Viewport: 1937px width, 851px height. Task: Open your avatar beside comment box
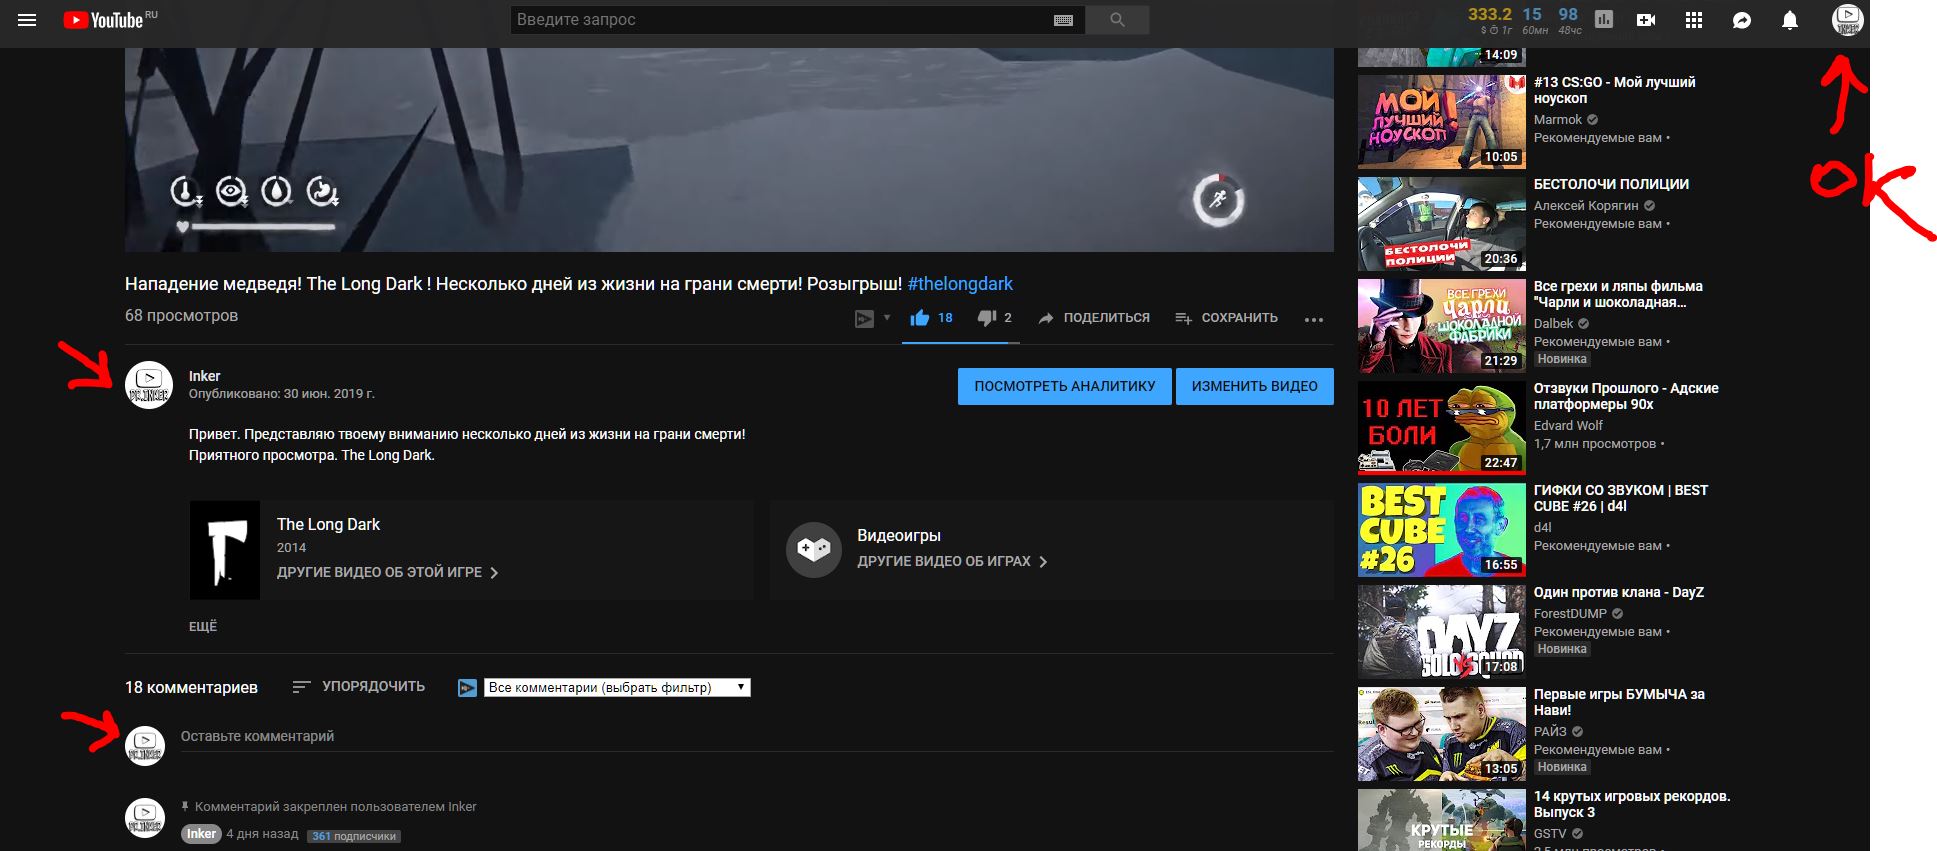[145, 745]
